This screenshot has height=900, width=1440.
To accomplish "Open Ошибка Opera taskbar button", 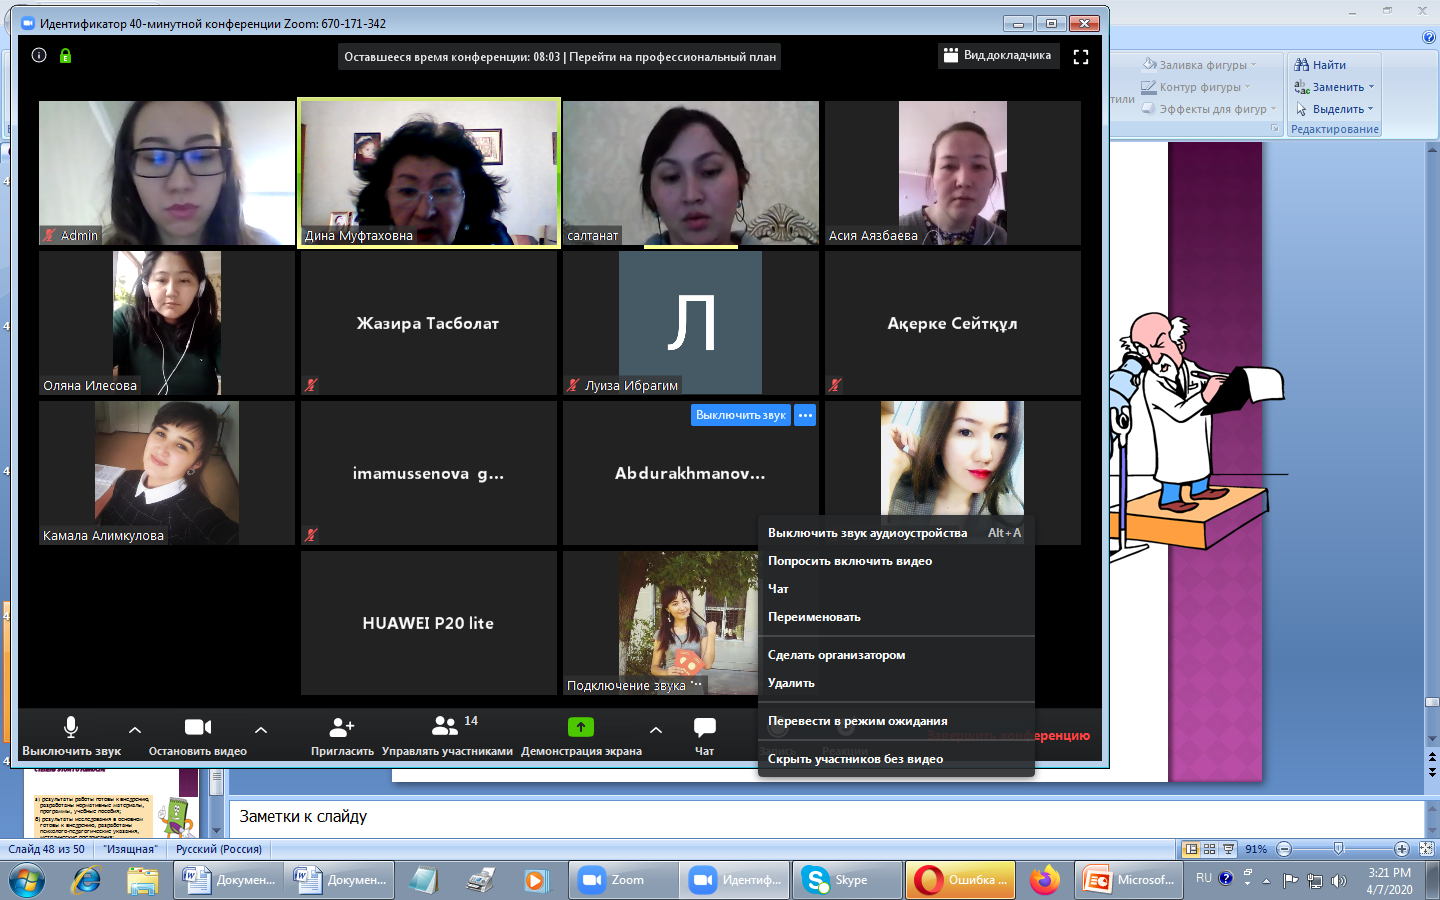I will tap(961, 880).
